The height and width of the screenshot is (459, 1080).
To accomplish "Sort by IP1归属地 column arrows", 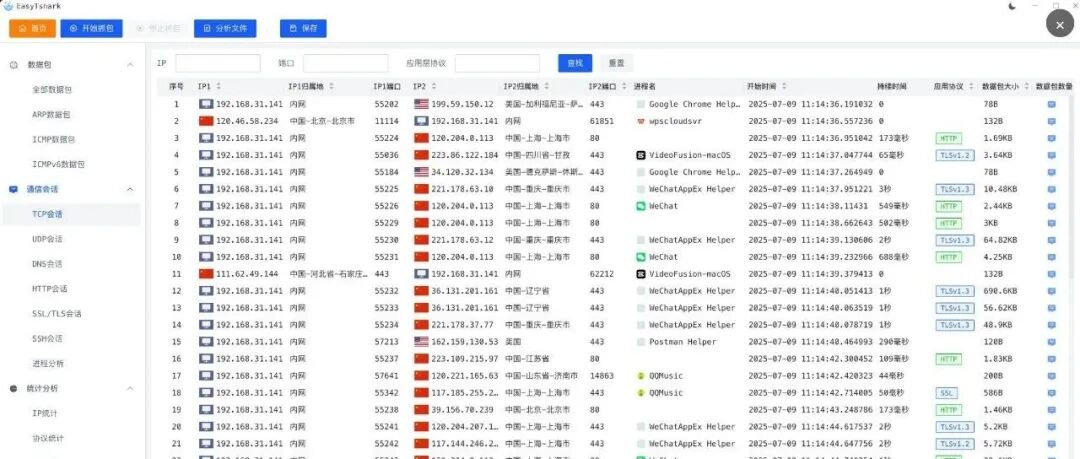I will click(331, 87).
